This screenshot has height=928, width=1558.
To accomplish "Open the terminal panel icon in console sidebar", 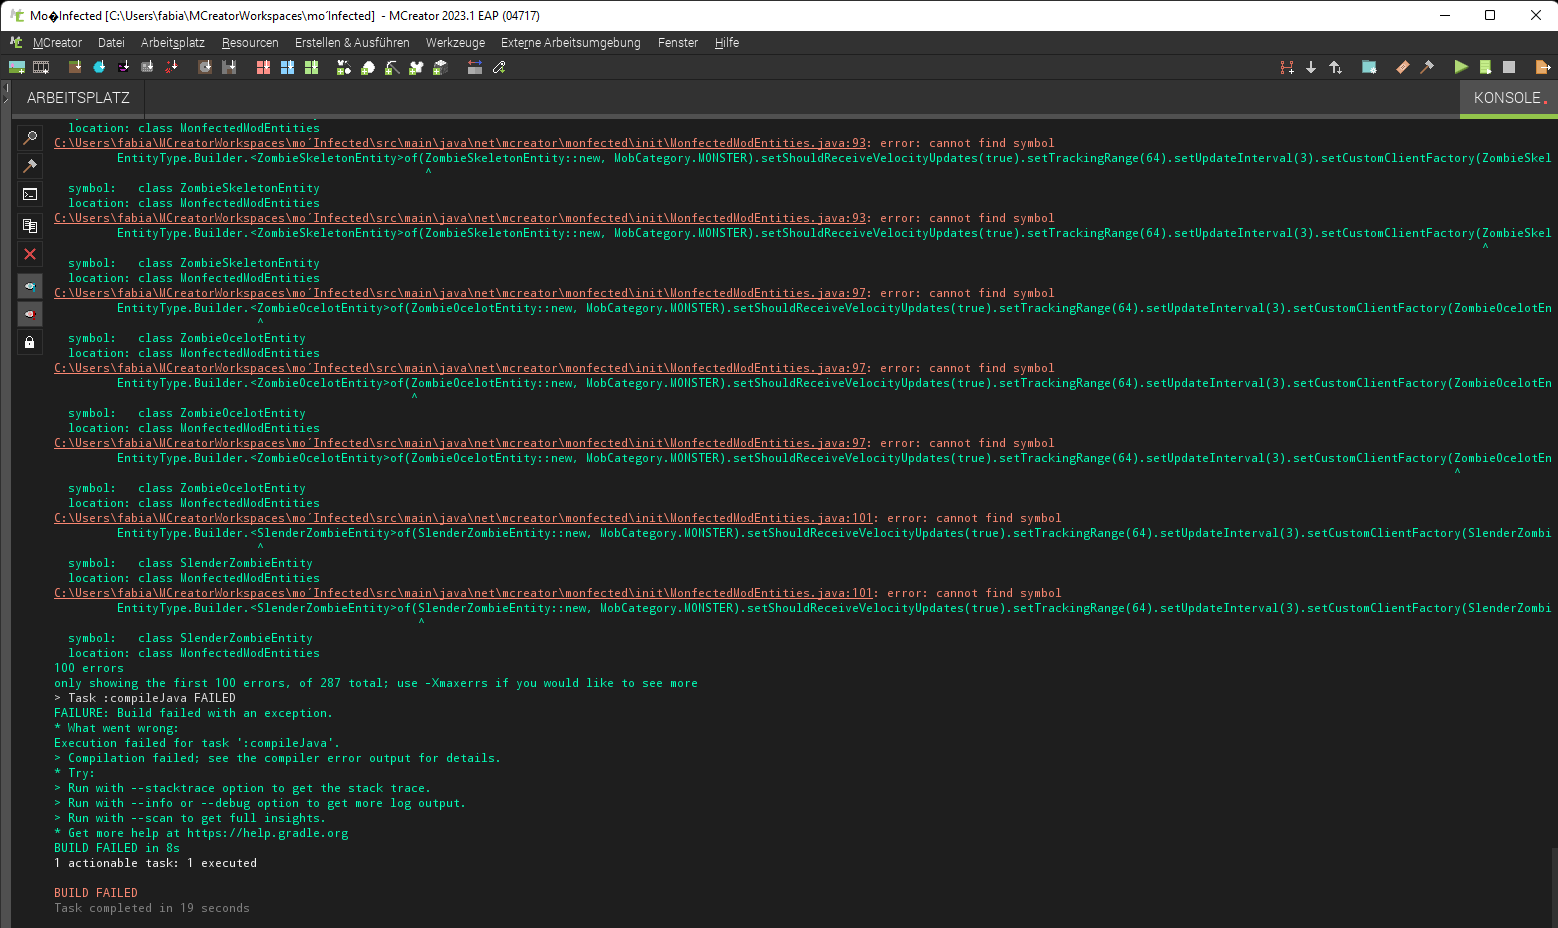I will (x=30, y=195).
